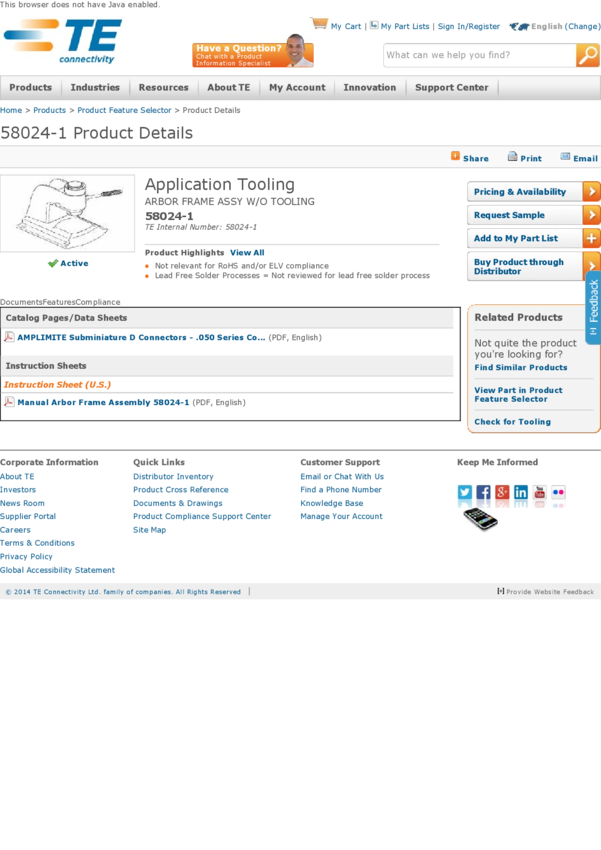
Task: Click Email or Chat With Us
Action: click(342, 476)
